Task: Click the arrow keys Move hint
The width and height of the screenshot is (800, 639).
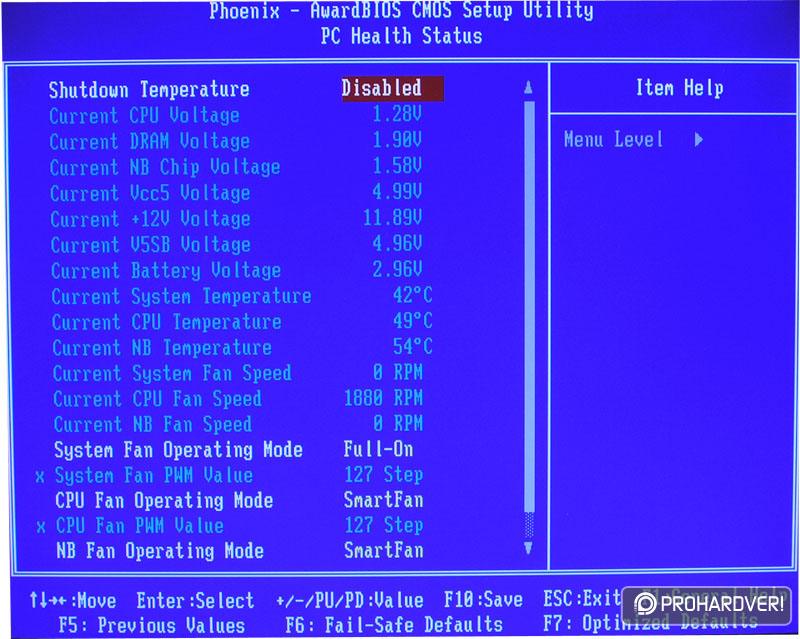Action: 72,601
